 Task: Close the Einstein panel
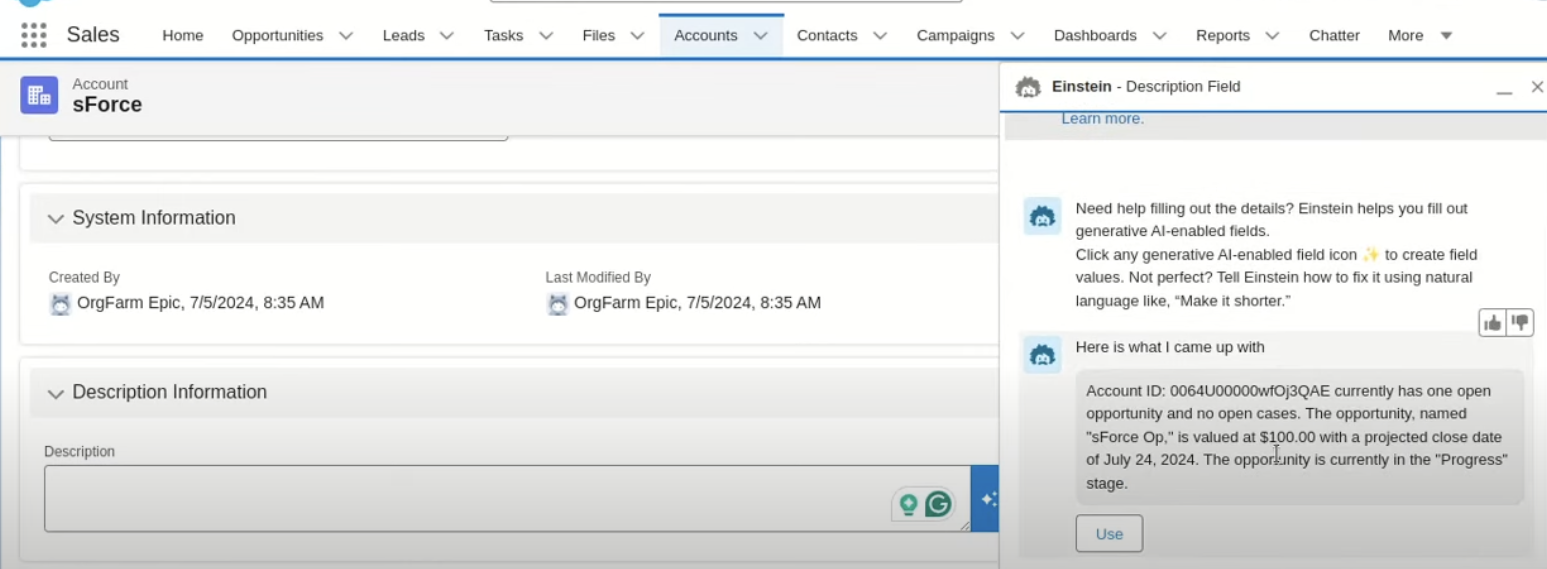(1537, 87)
